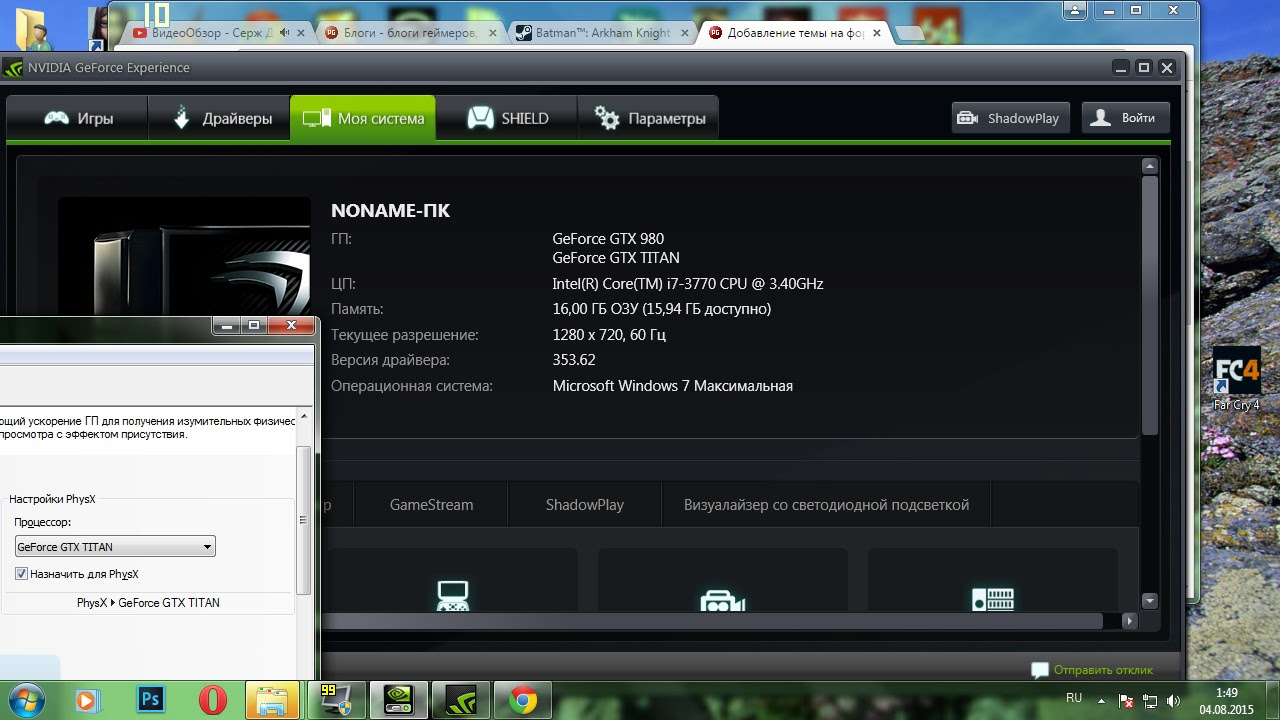1280x720 pixels.
Task: Click the Action Center flag tray icon
Action: click(1126, 701)
